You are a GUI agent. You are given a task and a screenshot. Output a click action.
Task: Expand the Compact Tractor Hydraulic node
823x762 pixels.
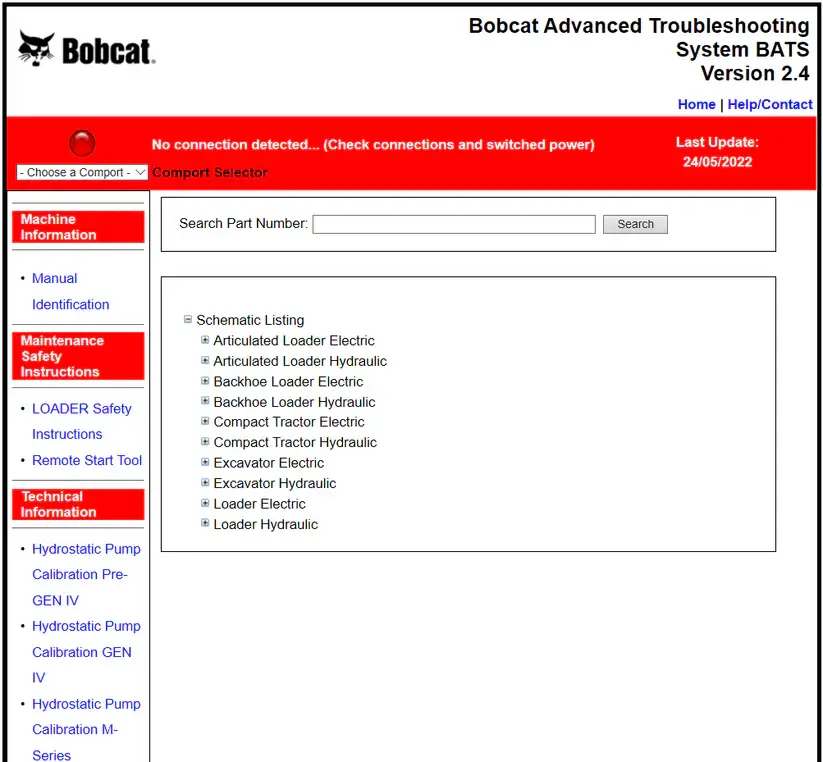[205, 442]
